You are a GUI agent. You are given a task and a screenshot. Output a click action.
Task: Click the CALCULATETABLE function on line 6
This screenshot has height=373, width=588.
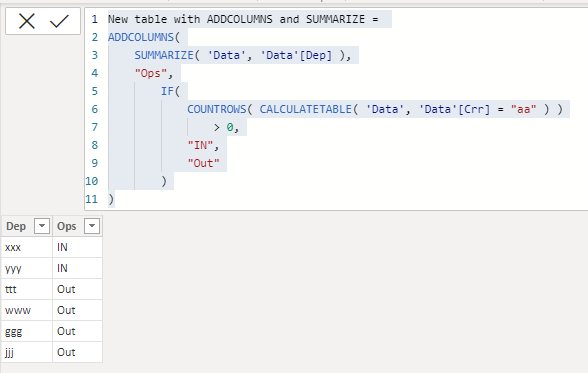tap(306, 109)
